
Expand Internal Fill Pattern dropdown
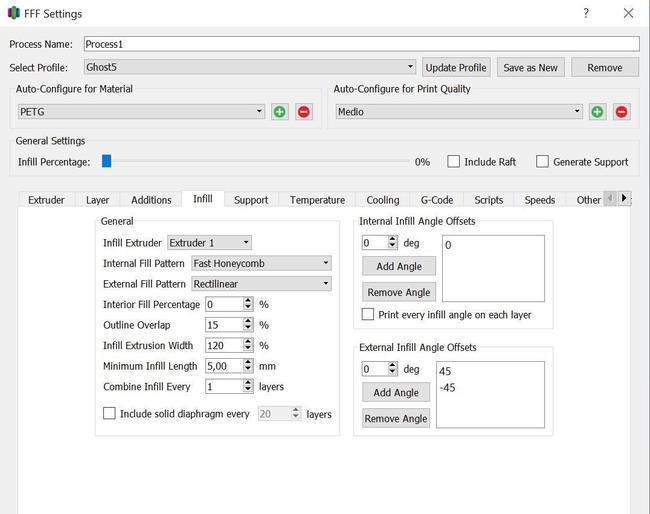coord(261,264)
